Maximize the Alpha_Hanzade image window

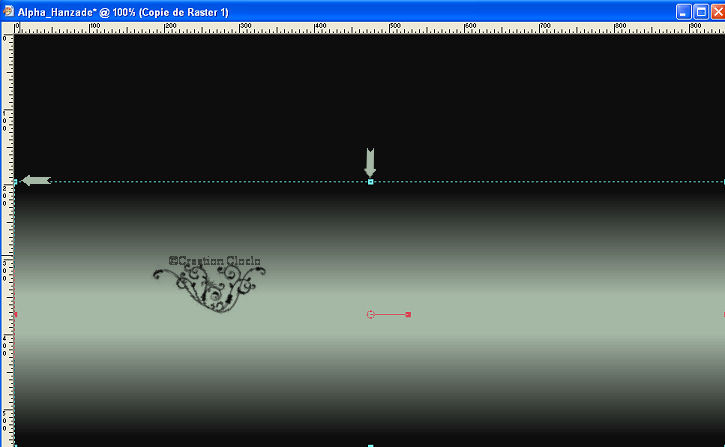700,11
